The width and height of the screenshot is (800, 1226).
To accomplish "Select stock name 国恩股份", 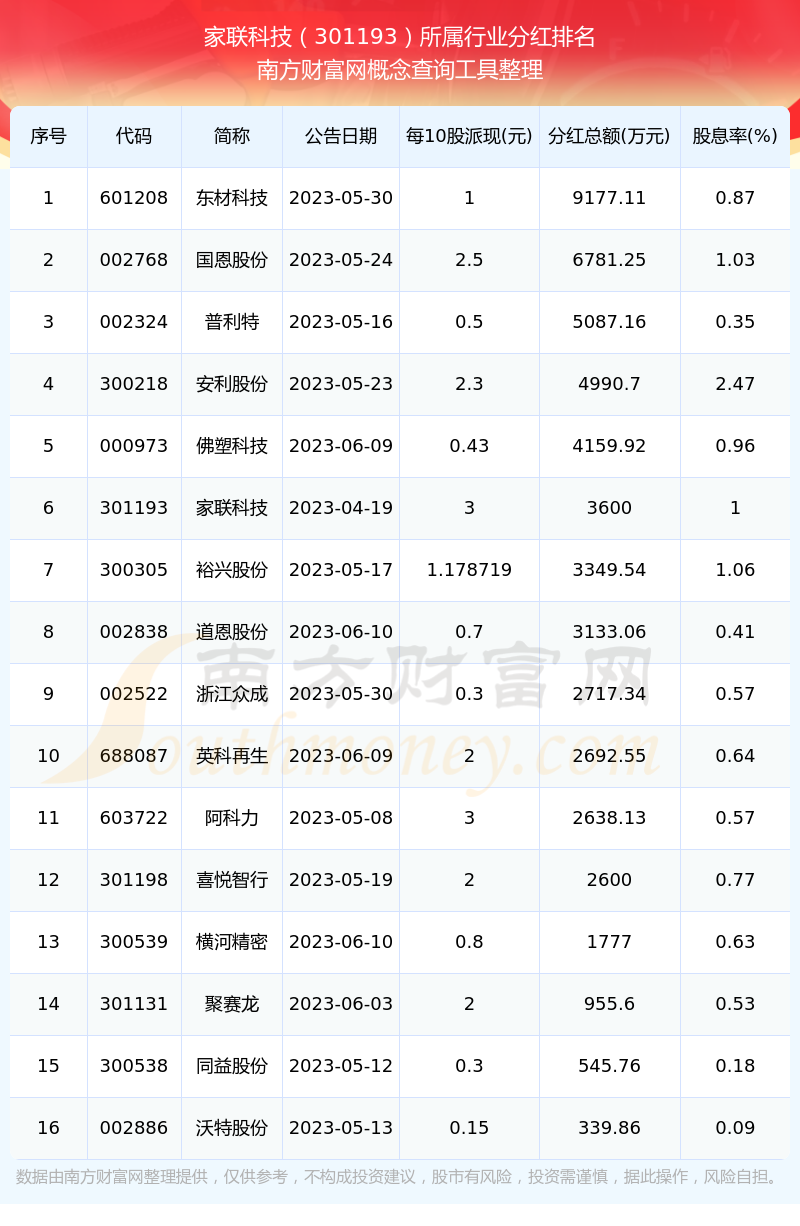I will pyautogui.click(x=232, y=260).
